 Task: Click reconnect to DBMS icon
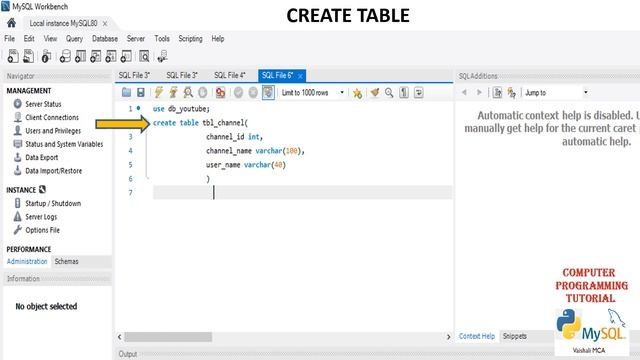tap(162, 56)
